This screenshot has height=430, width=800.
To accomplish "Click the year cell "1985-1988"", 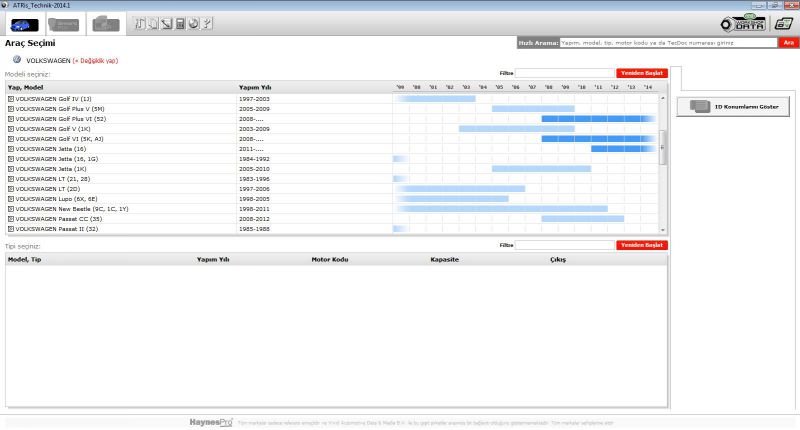I will (254, 229).
